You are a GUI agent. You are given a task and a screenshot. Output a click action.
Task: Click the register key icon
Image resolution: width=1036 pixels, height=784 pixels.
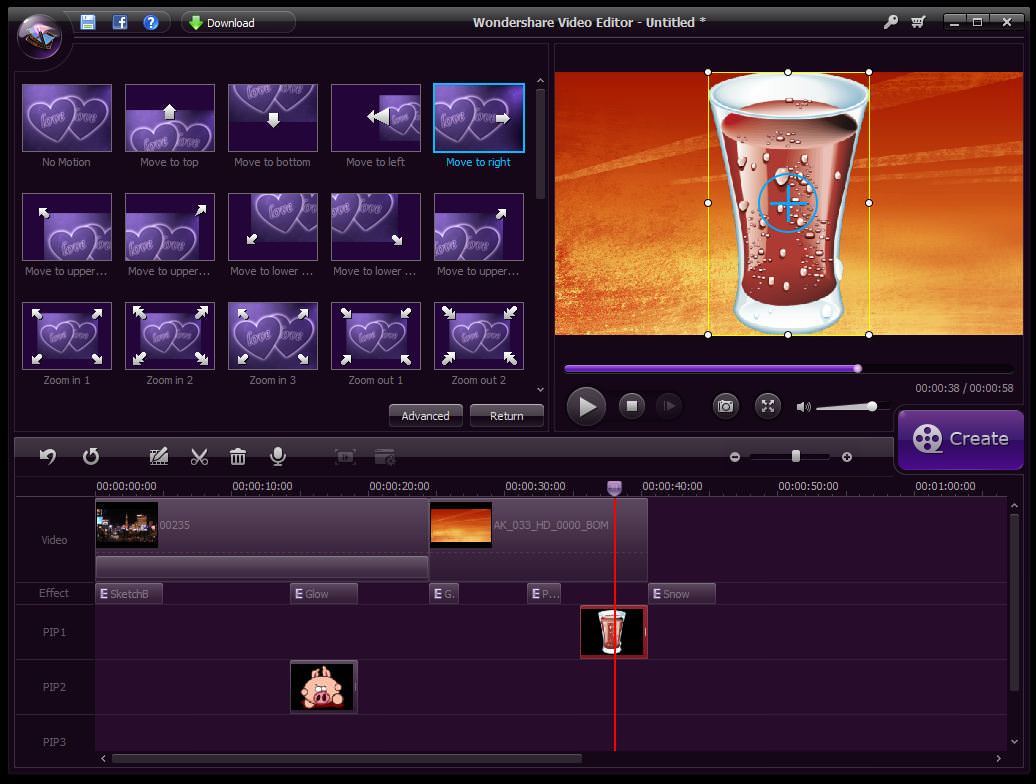(890, 22)
